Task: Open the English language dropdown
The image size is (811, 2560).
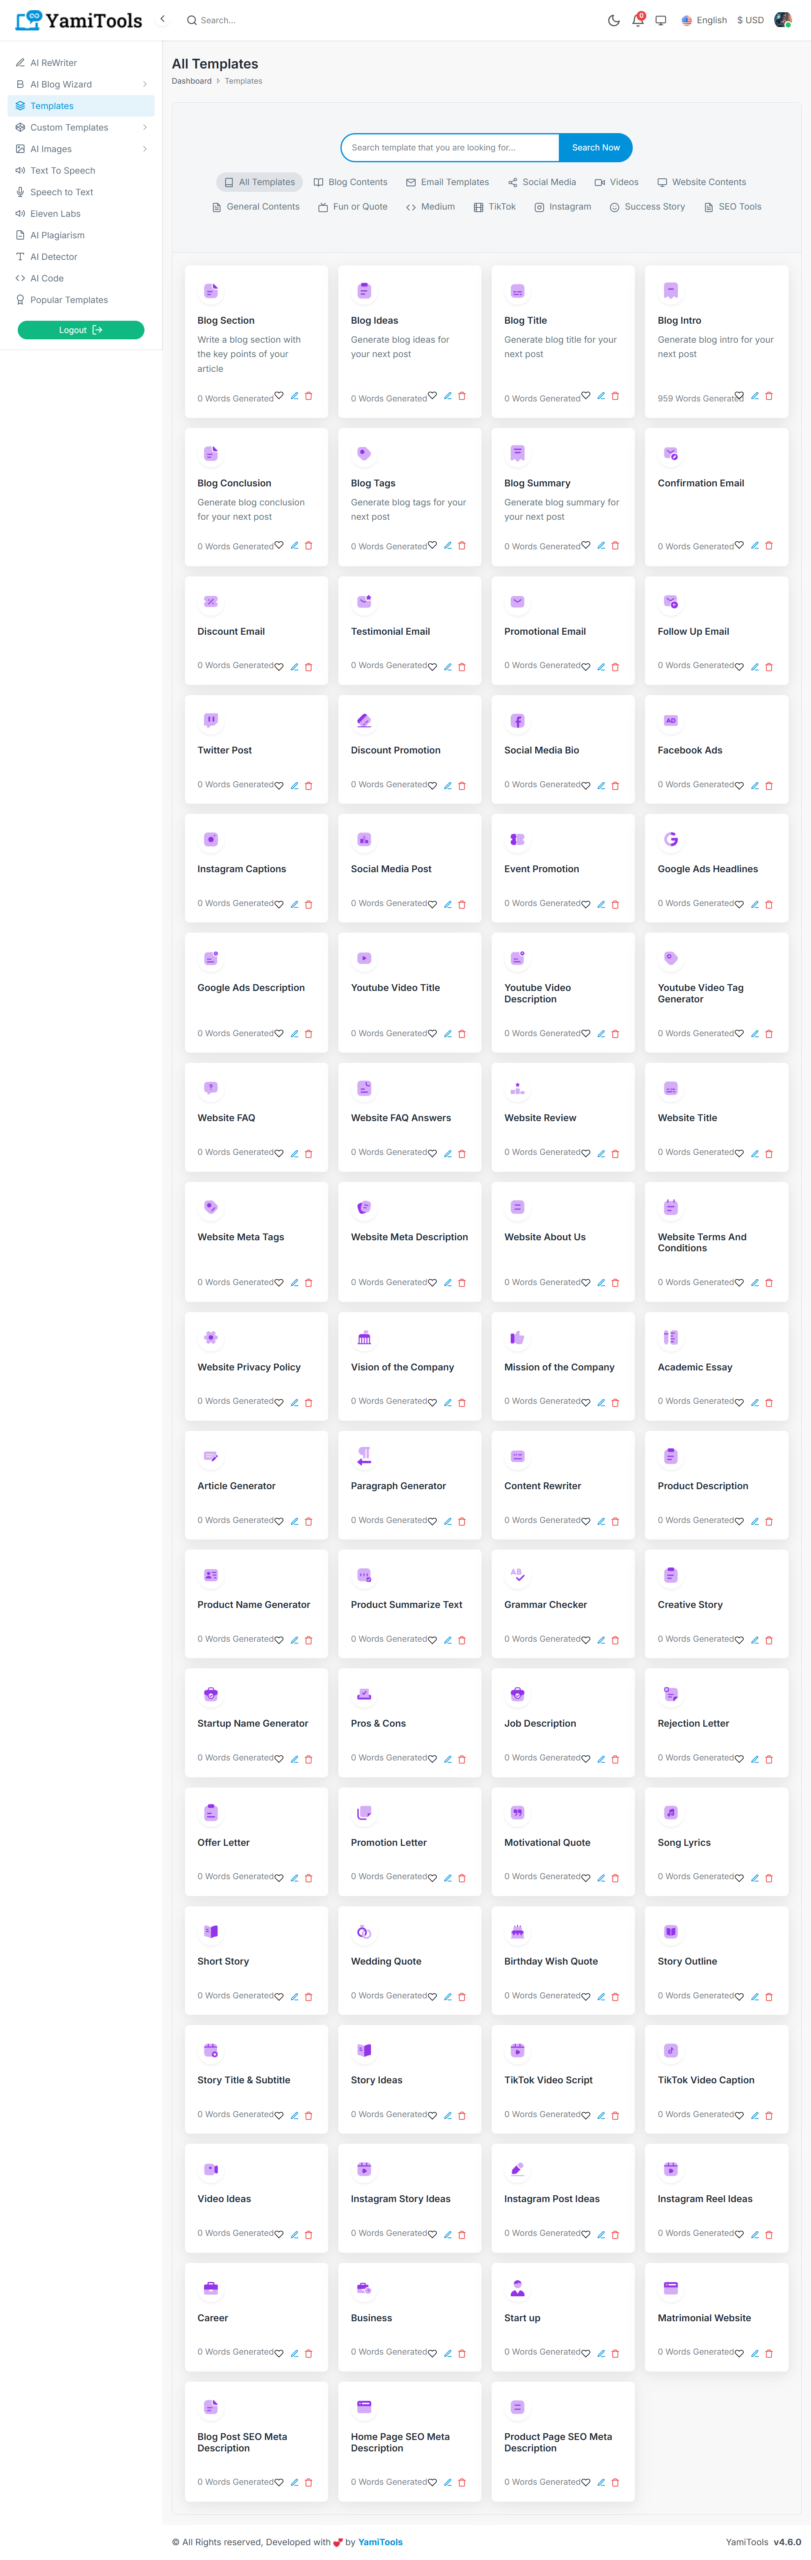Action: click(x=704, y=20)
